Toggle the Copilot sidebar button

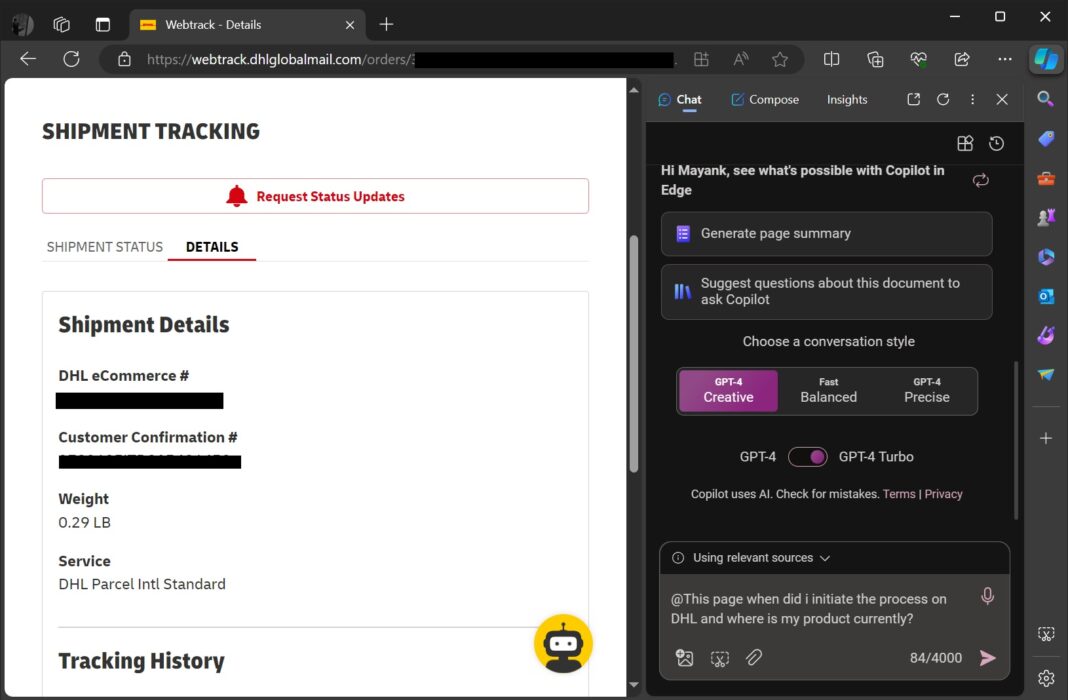(1046, 59)
